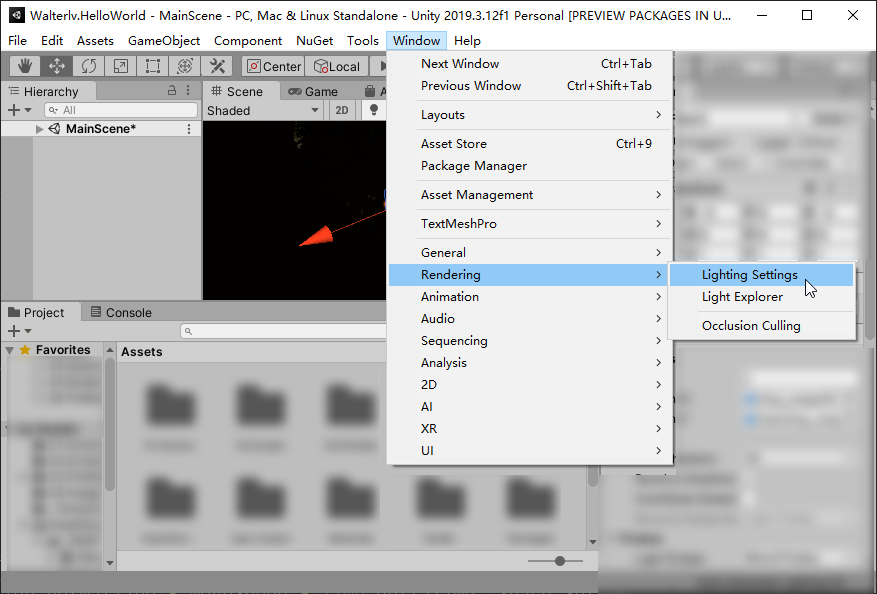877x594 pixels.
Task: Switch to the Console tab
Action: 121,313
